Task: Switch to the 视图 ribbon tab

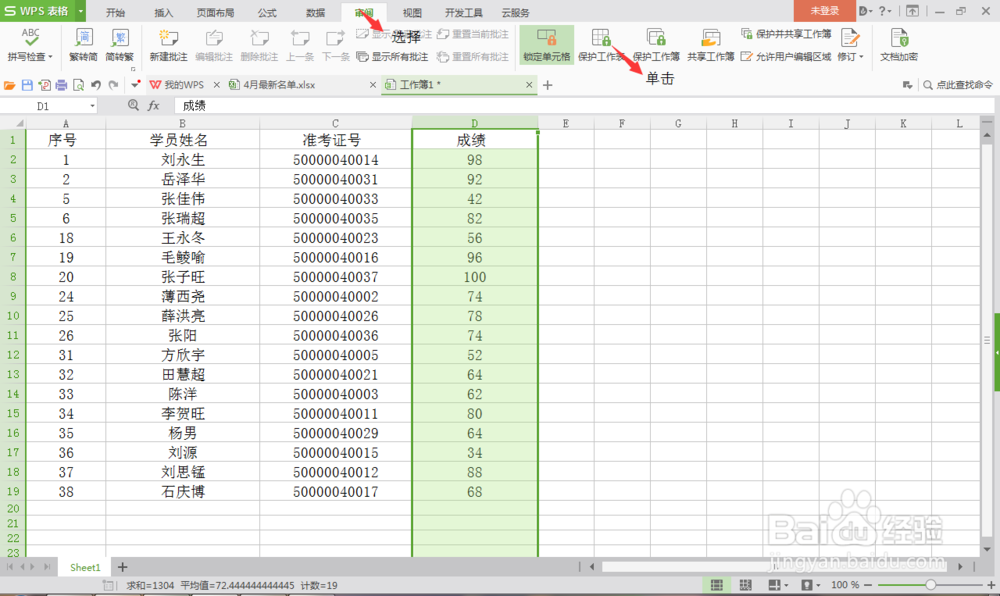Action: coord(412,12)
